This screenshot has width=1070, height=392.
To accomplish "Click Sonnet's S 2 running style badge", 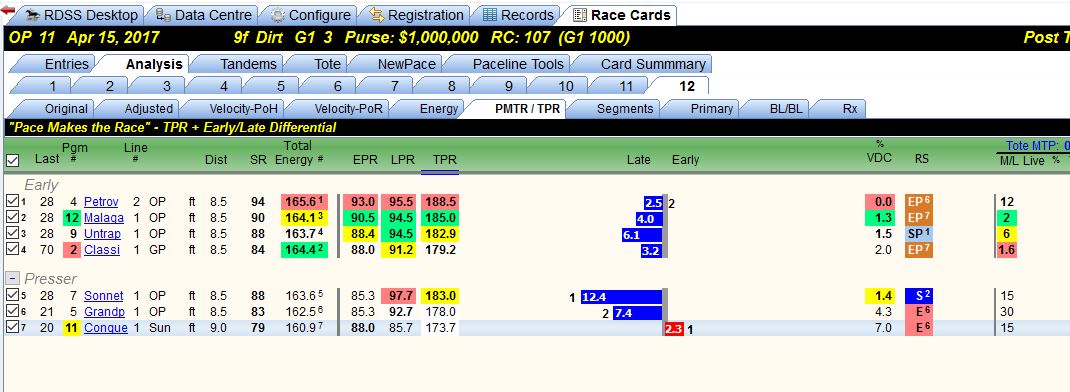I will 919,296.
